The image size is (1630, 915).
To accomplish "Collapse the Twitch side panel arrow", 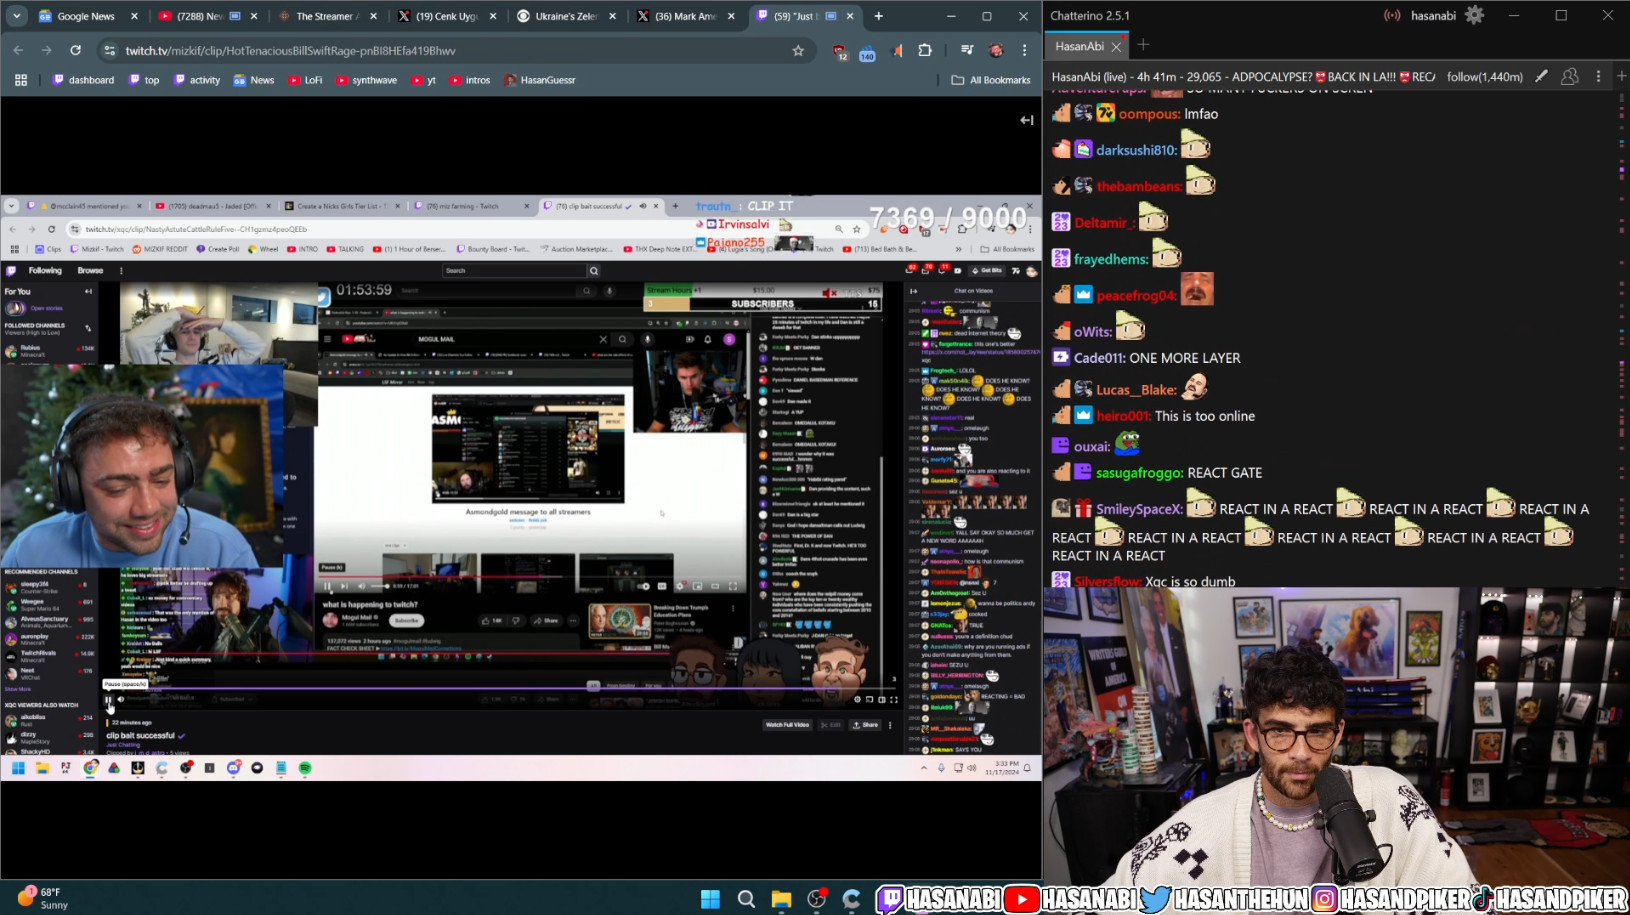I will [x=1026, y=120].
